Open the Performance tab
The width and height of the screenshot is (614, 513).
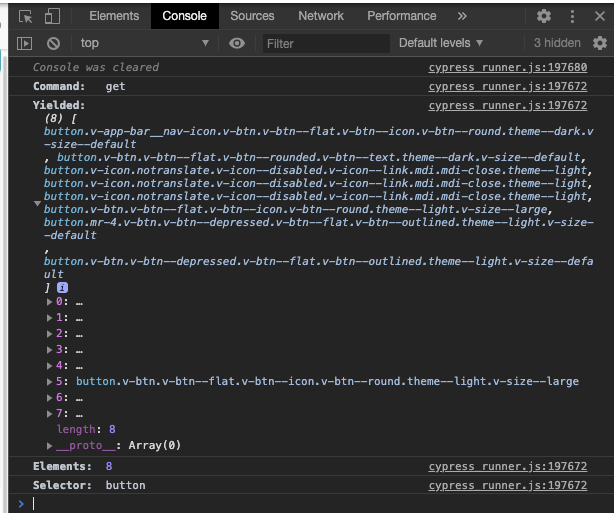click(x=401, y=16)
